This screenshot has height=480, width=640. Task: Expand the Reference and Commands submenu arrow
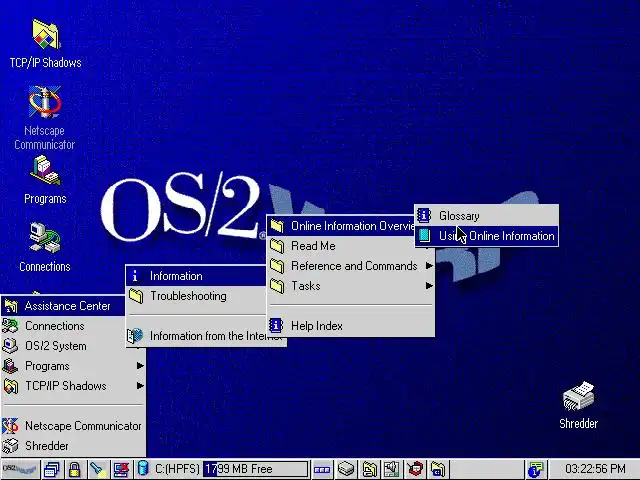429,266
